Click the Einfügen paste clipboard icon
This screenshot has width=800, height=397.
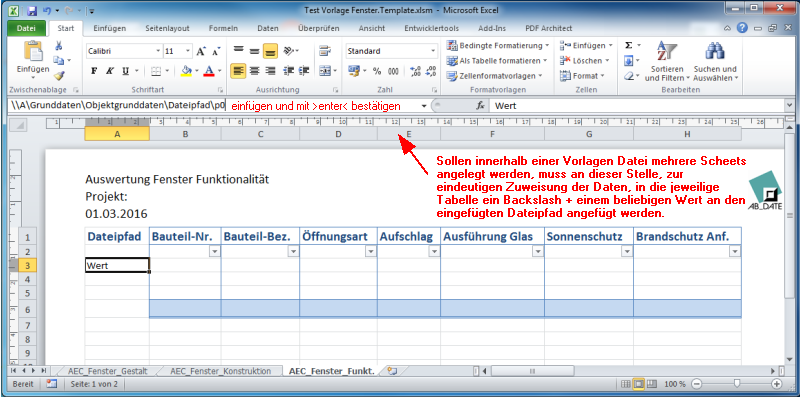click(33, 52)
